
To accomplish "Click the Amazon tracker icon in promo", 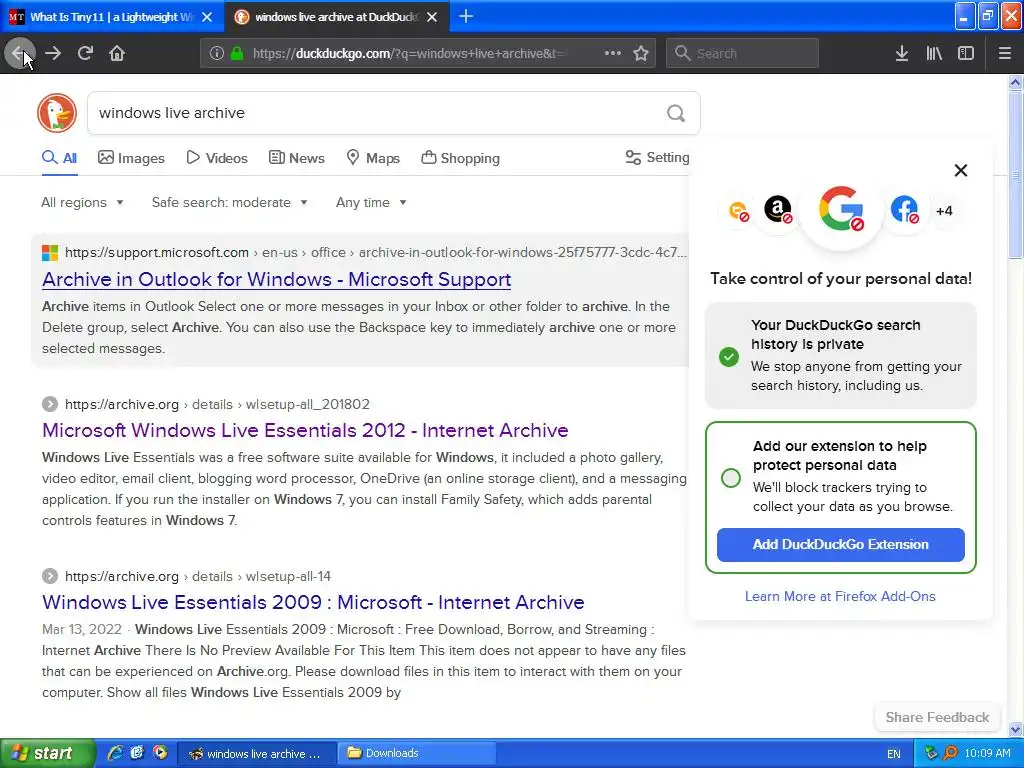I will click(x=778, y=210).
